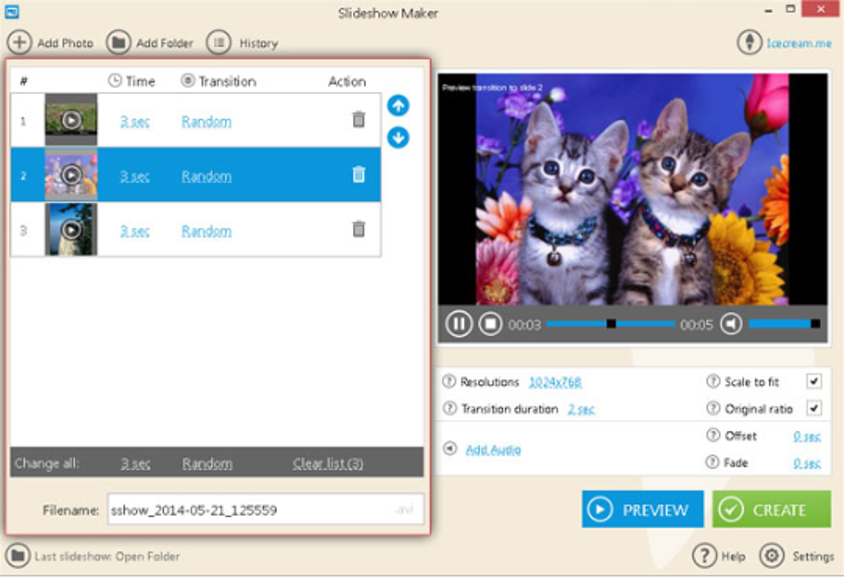Click the CREATE button
The height and width of the screenshot is (578, 844).
point(771,509)
